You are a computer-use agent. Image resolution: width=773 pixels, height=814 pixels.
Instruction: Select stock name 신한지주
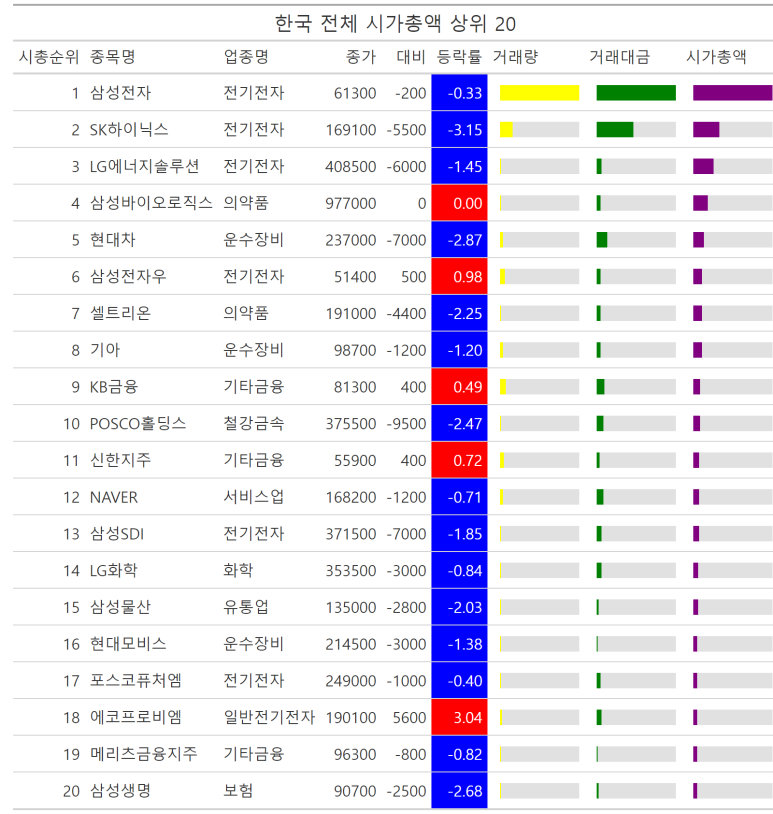(120, 460)
